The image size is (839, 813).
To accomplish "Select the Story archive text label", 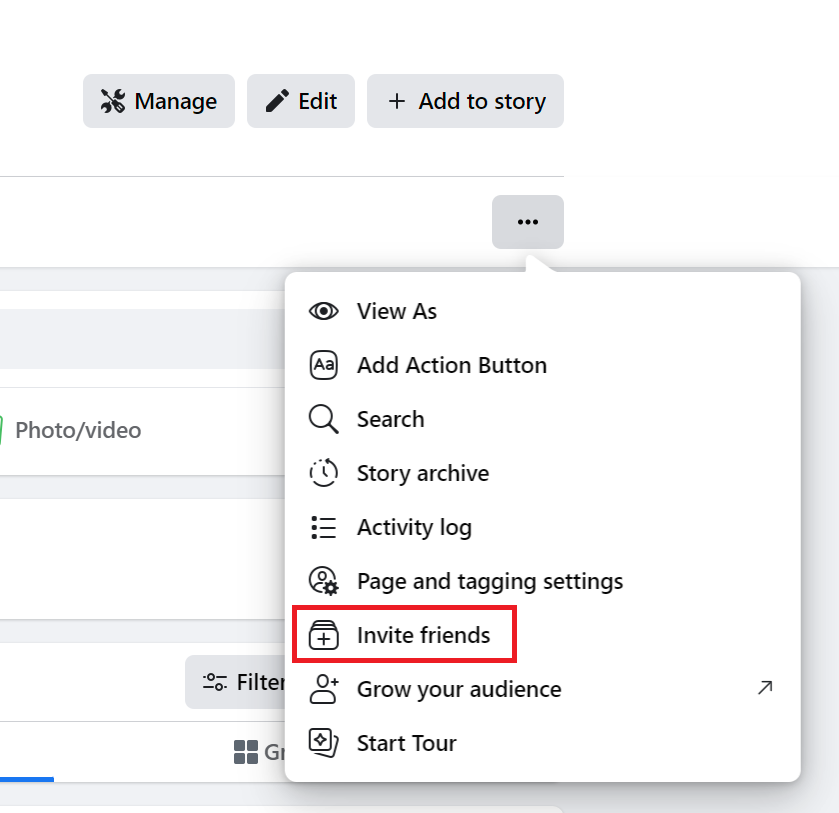I will 422,473.
